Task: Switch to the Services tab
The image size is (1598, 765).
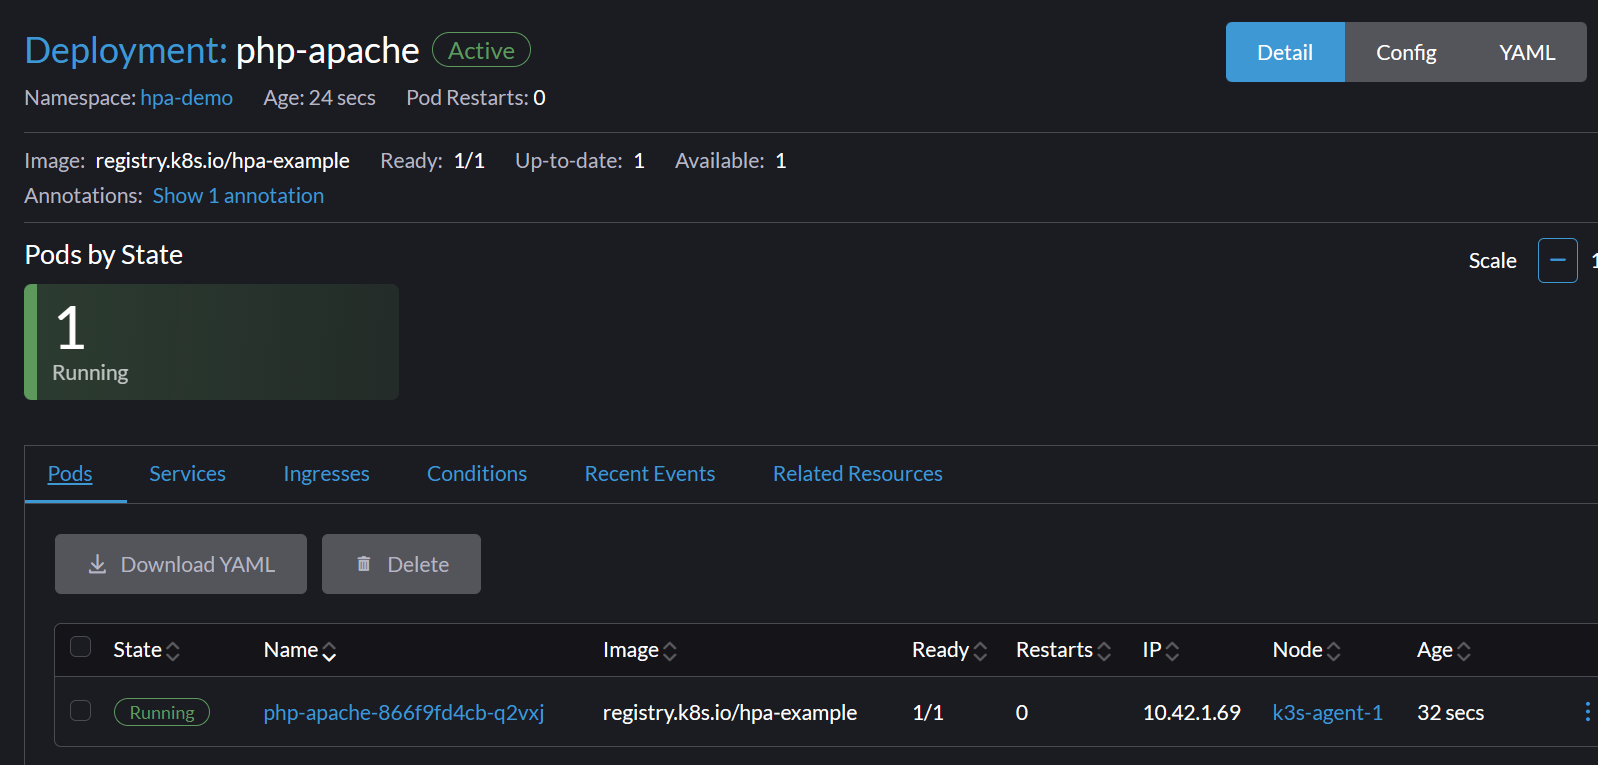Action: pos(187,474)
